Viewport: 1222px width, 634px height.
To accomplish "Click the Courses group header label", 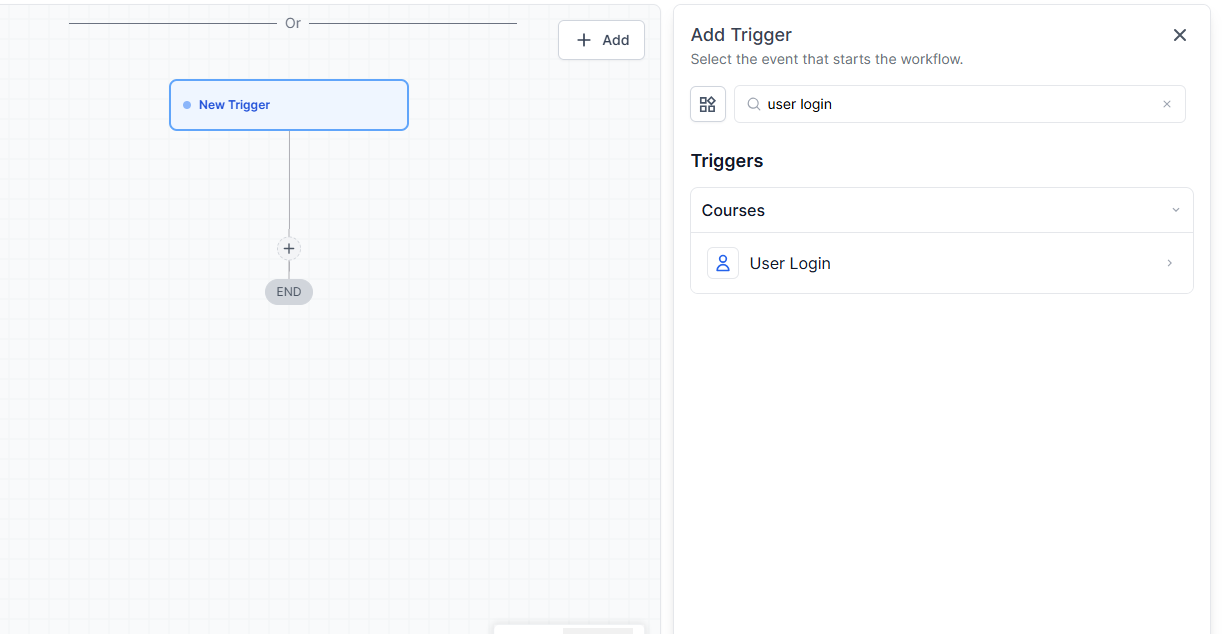I will pos(733,210).
